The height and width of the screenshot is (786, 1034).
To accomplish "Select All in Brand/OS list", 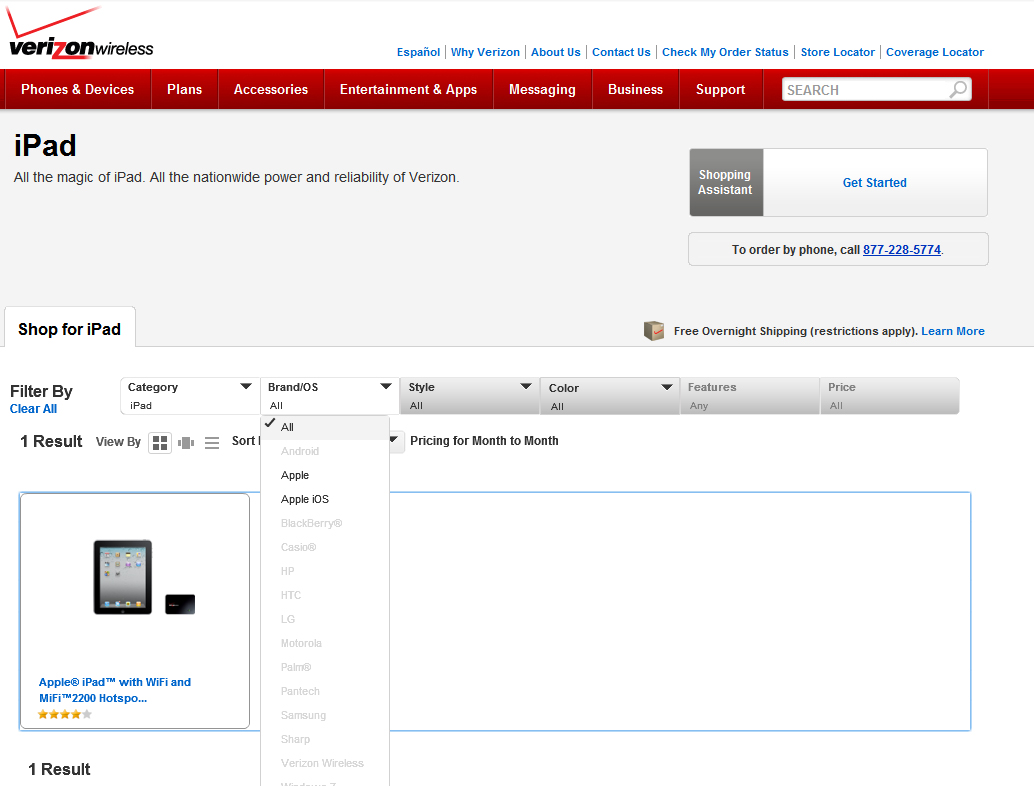I will coord(325,427).
